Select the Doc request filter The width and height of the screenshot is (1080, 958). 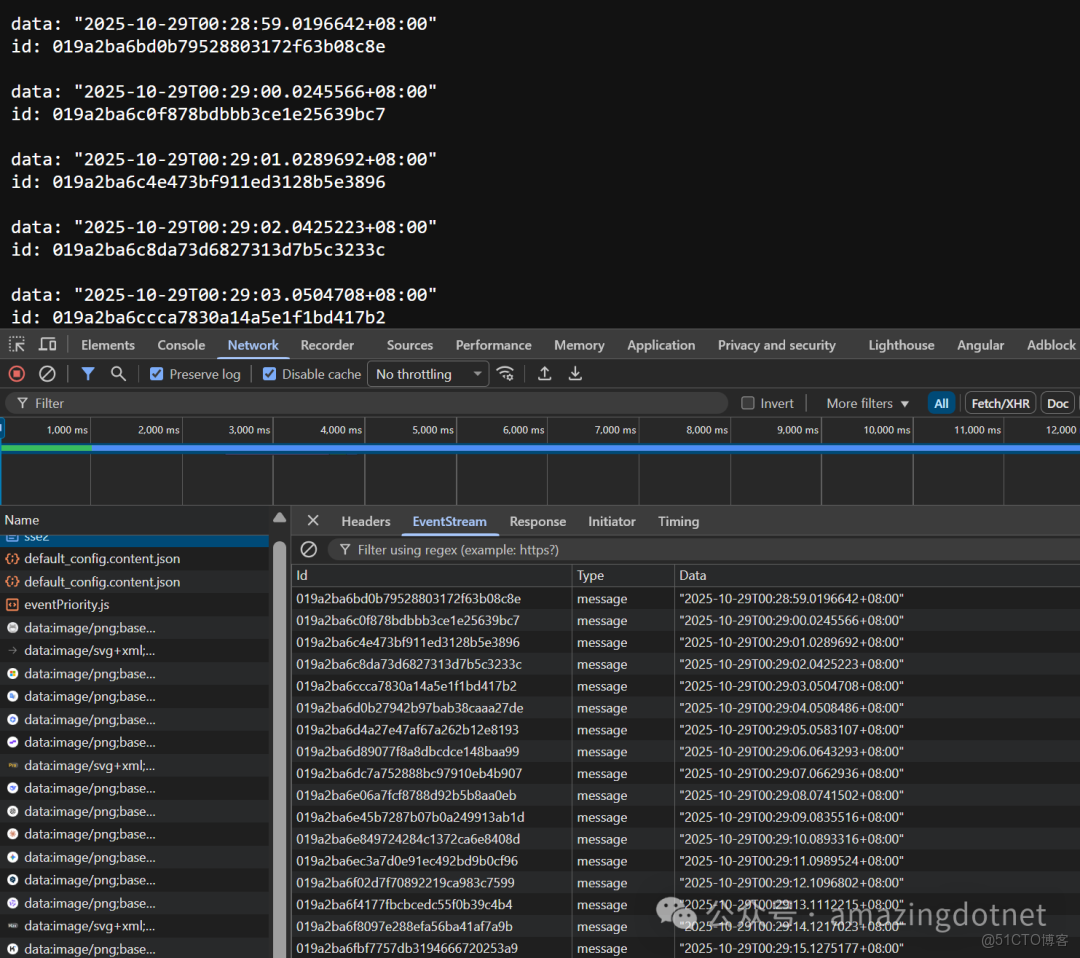pos(1056,402)
